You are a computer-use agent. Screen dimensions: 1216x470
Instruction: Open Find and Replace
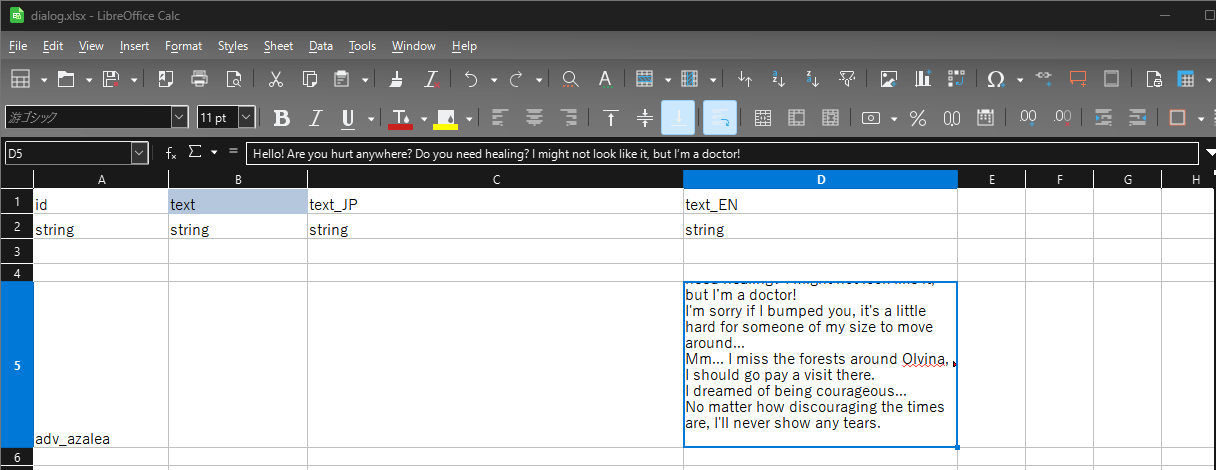pos(570,79)
